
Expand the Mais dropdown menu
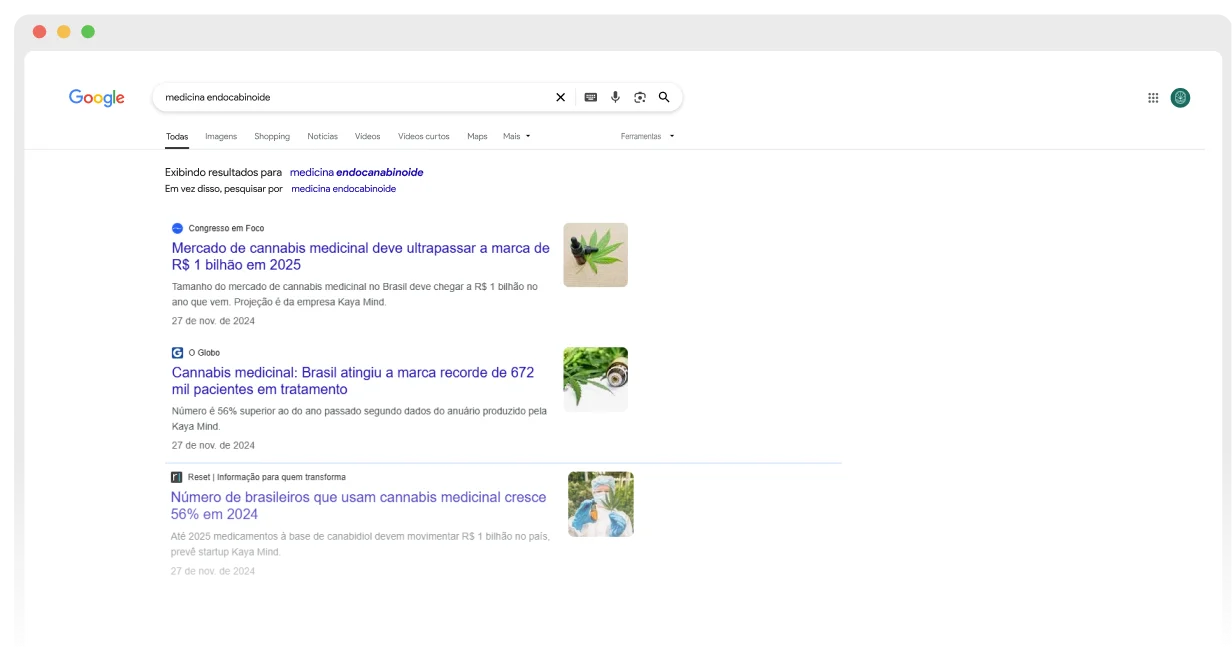point(516,136)
